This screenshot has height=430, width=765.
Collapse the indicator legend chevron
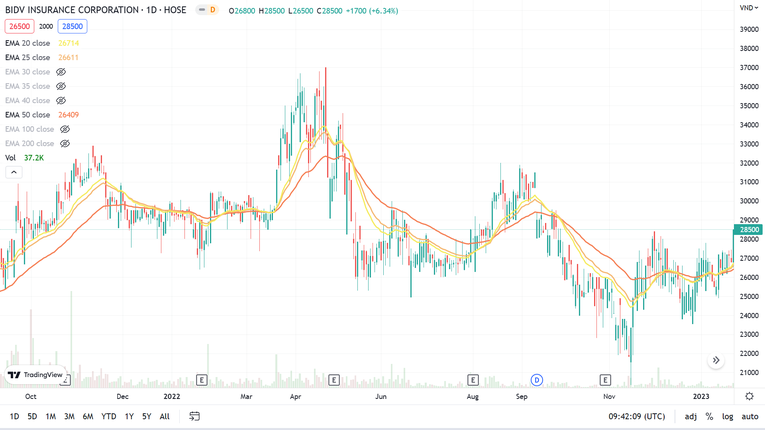pos(14,172)
